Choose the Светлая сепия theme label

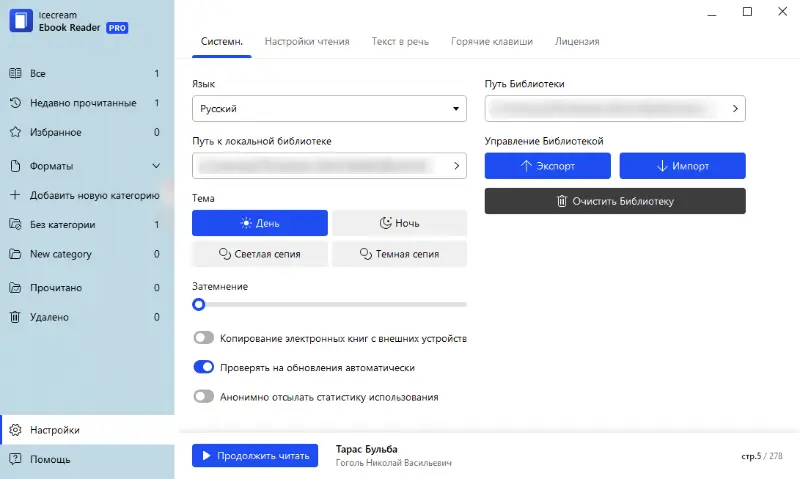pyautogui.click(x=267, y=254)
